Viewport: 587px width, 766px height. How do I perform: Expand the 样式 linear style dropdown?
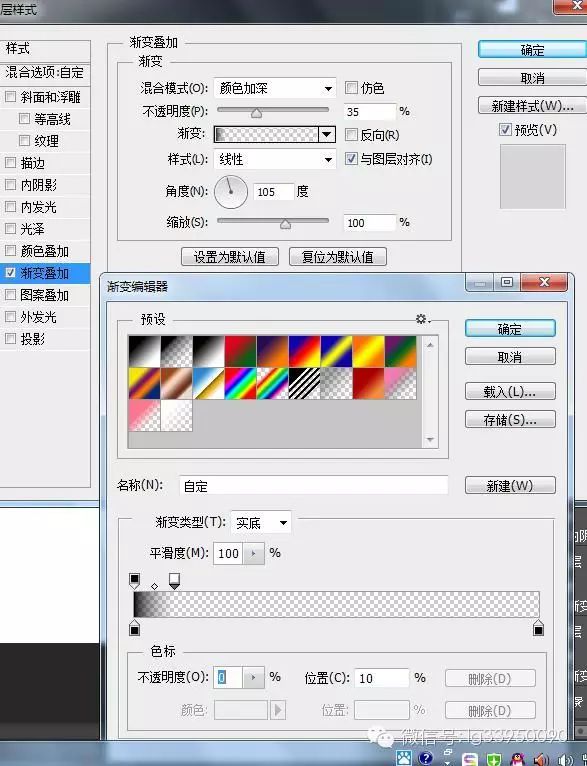click(x=275, y=159)
